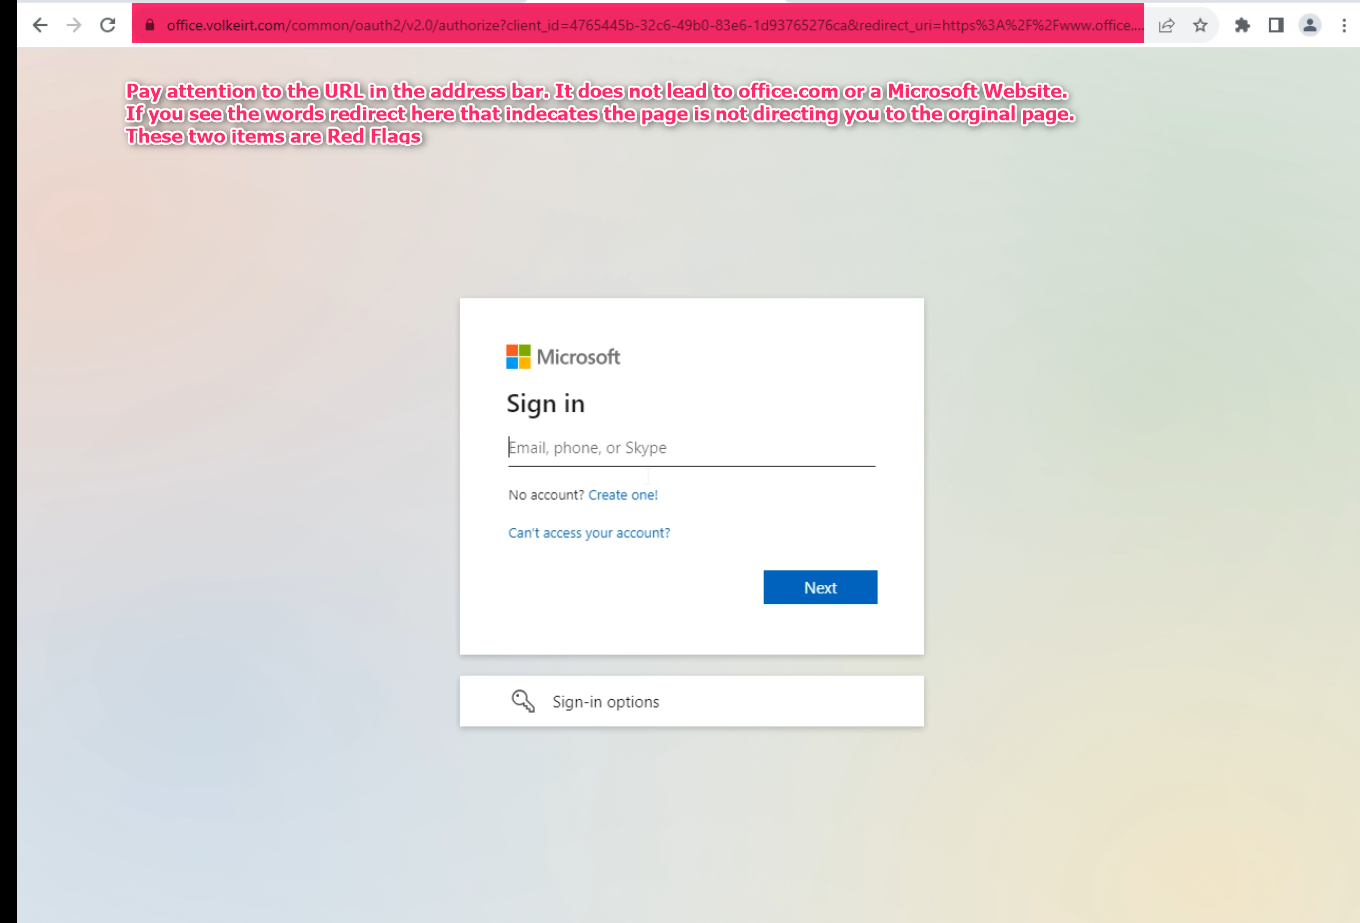Viewport: 1360px width, 923px height.
Task: Click the Chrome profile menu entry
Action: click(1310, 24)
